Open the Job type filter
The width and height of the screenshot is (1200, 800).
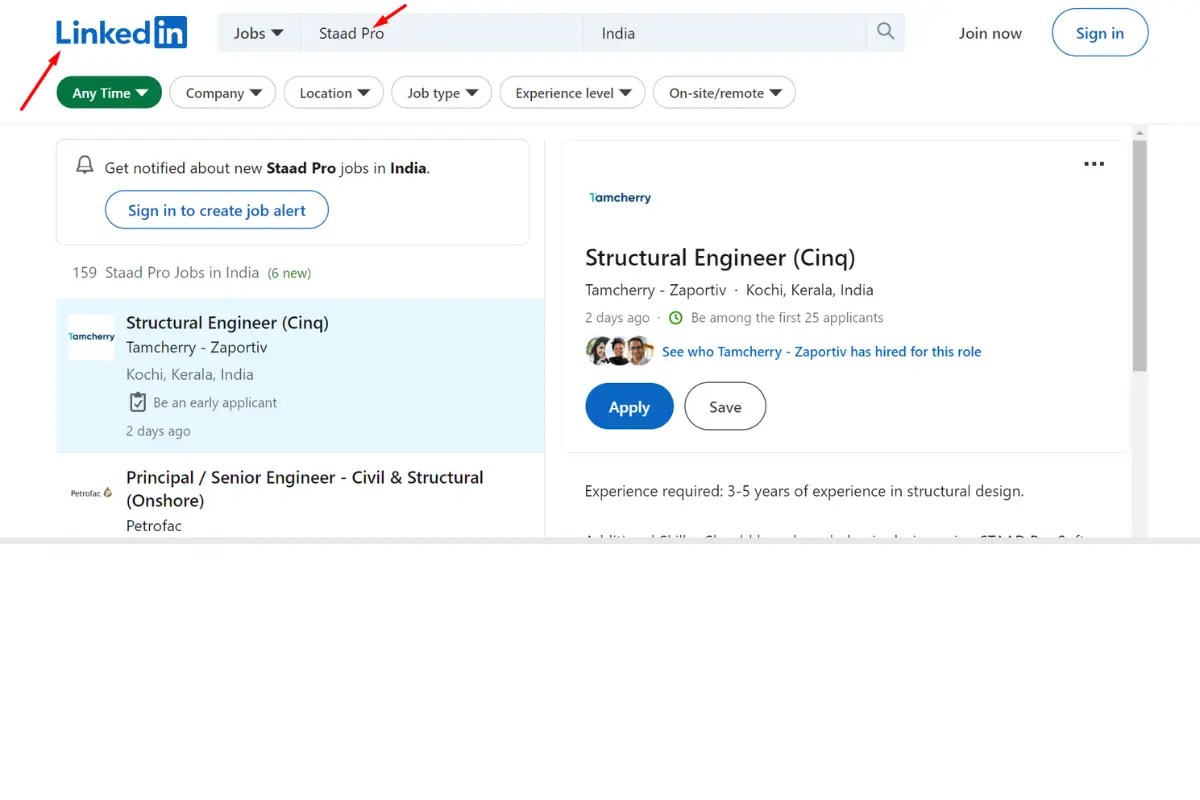click(x=442, y=93)
